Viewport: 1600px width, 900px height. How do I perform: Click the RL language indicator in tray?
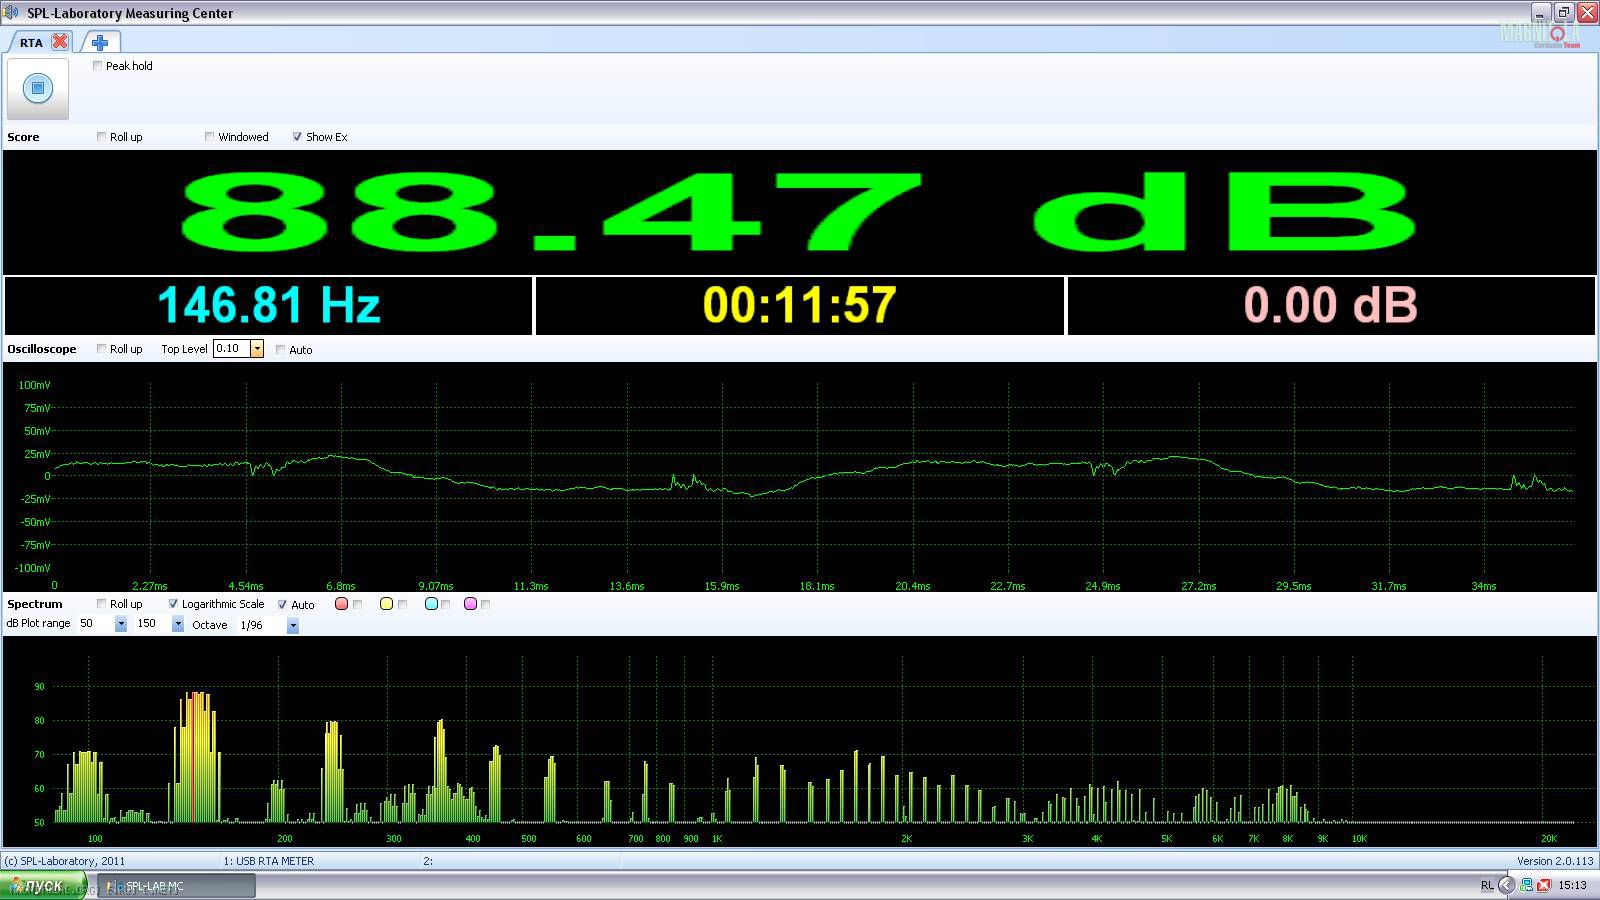point(1487,886)
